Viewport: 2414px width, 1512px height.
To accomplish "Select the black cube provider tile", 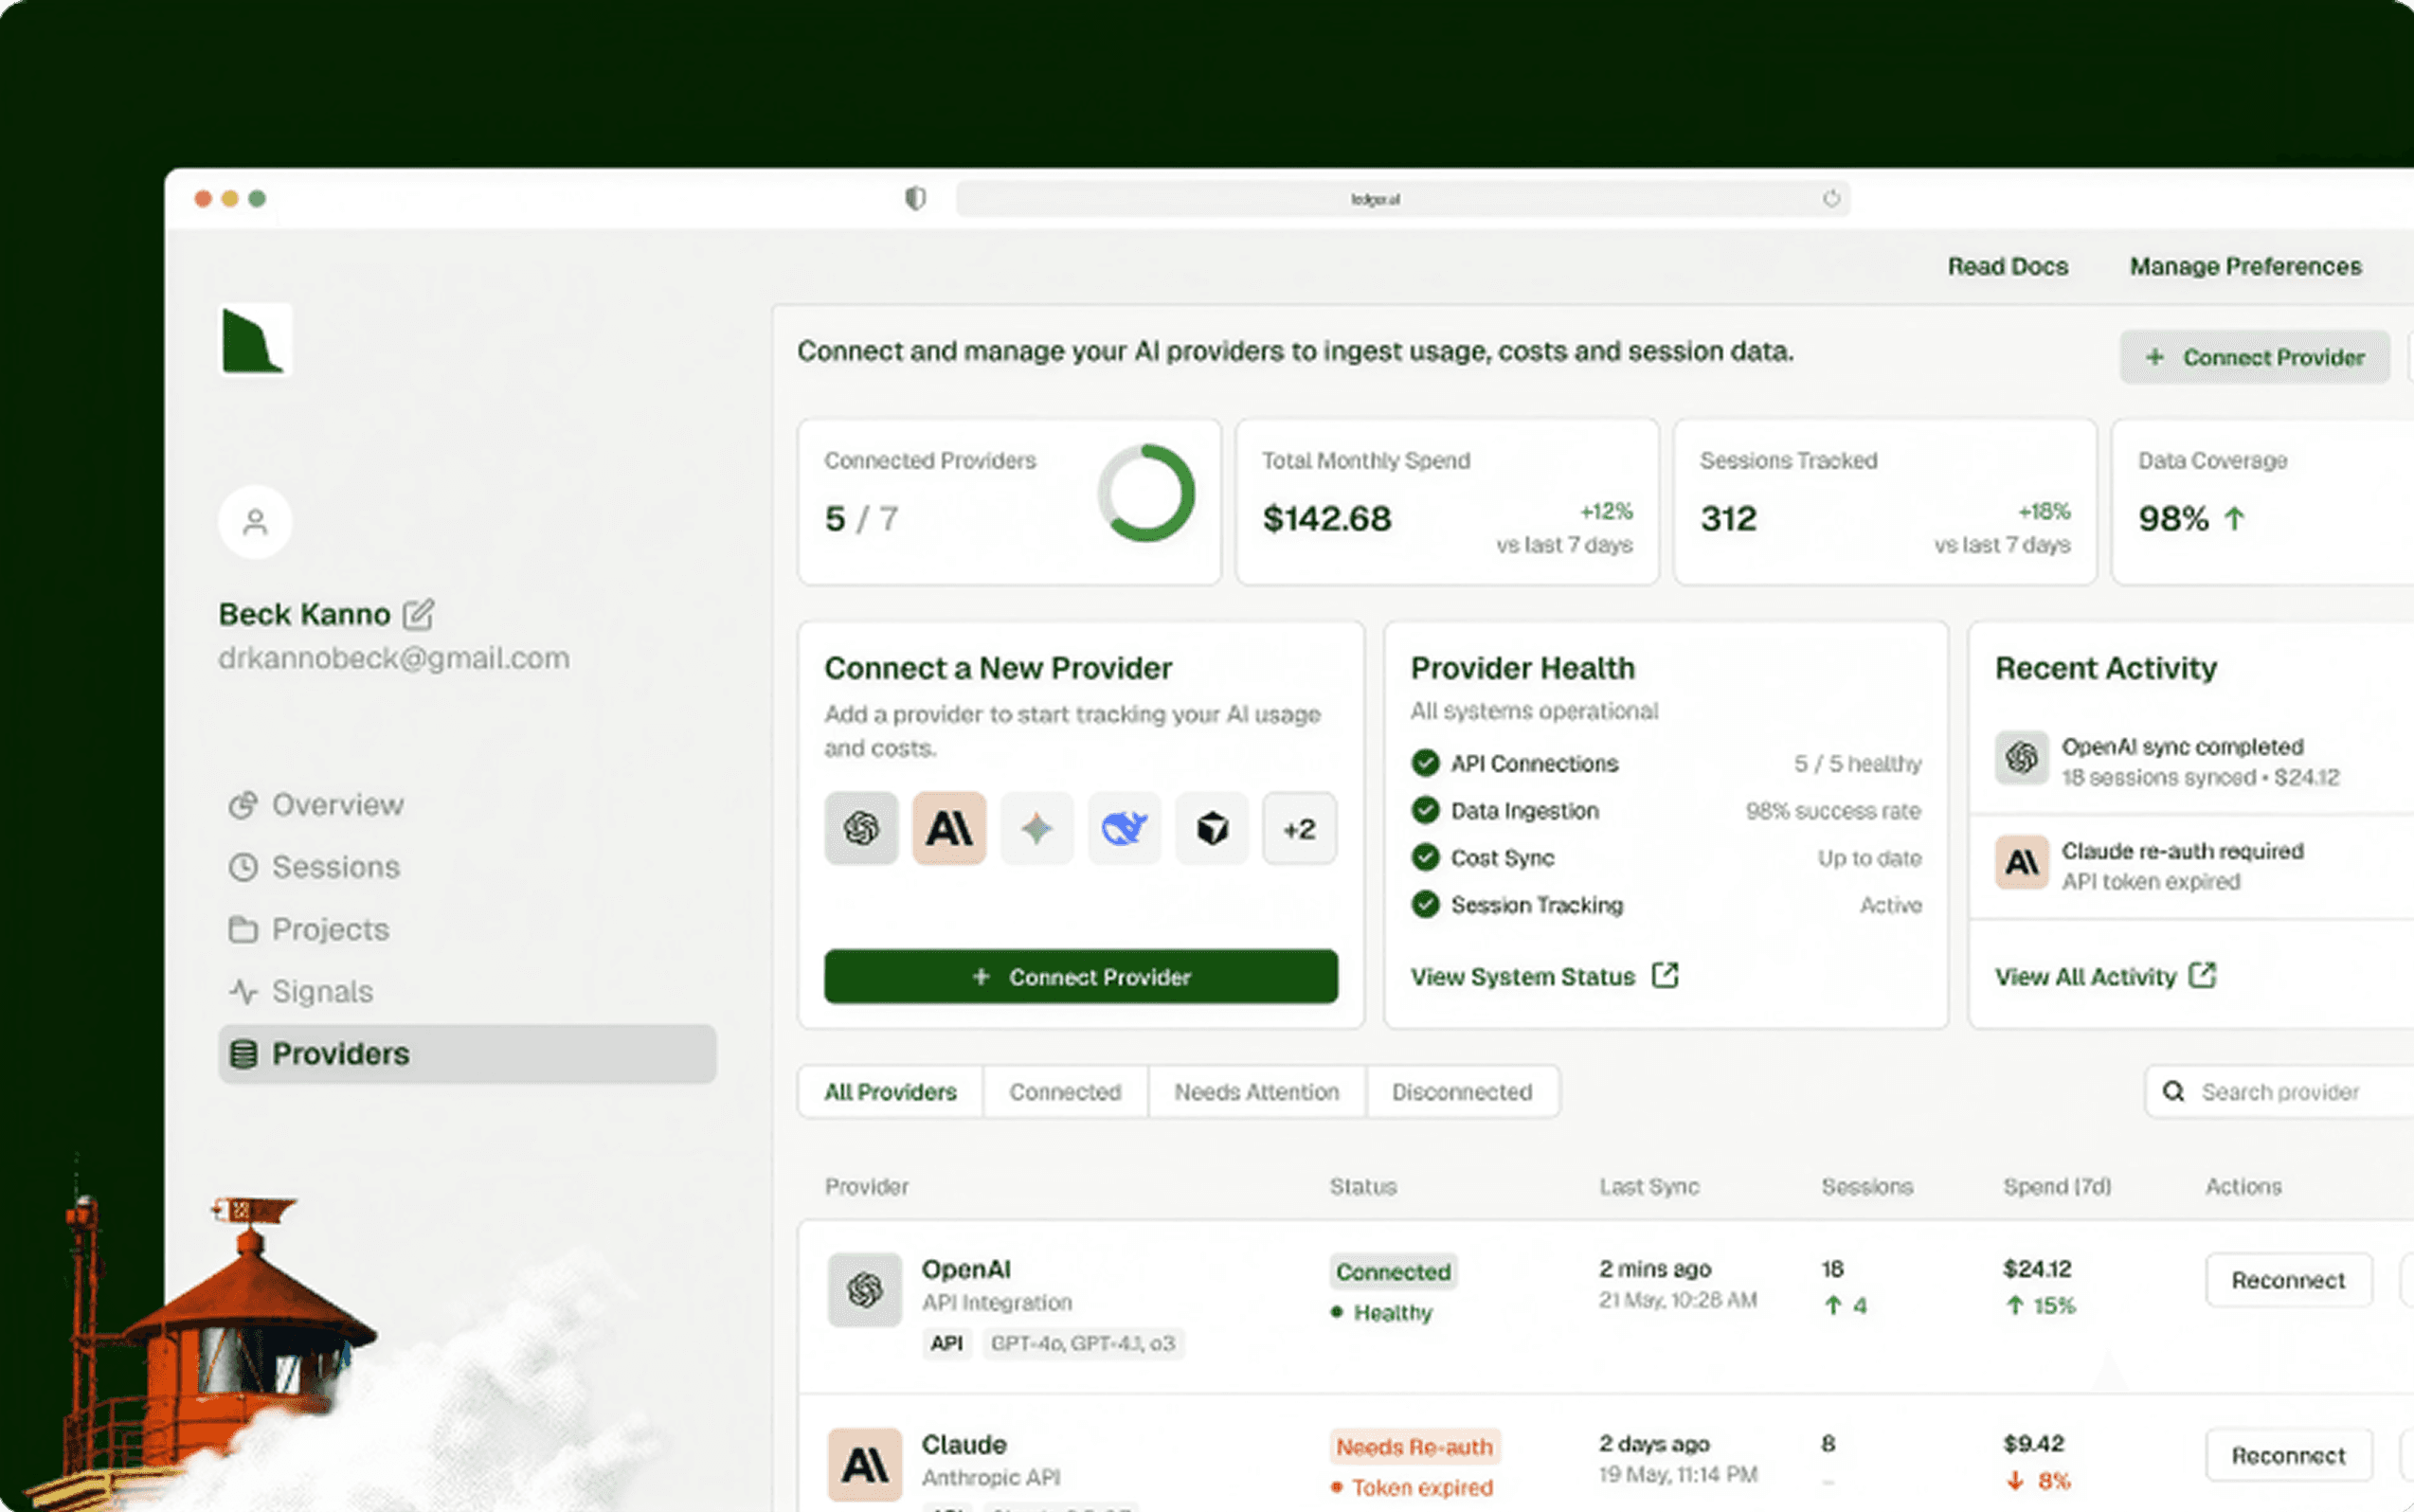I will [x=1212, y=828].
